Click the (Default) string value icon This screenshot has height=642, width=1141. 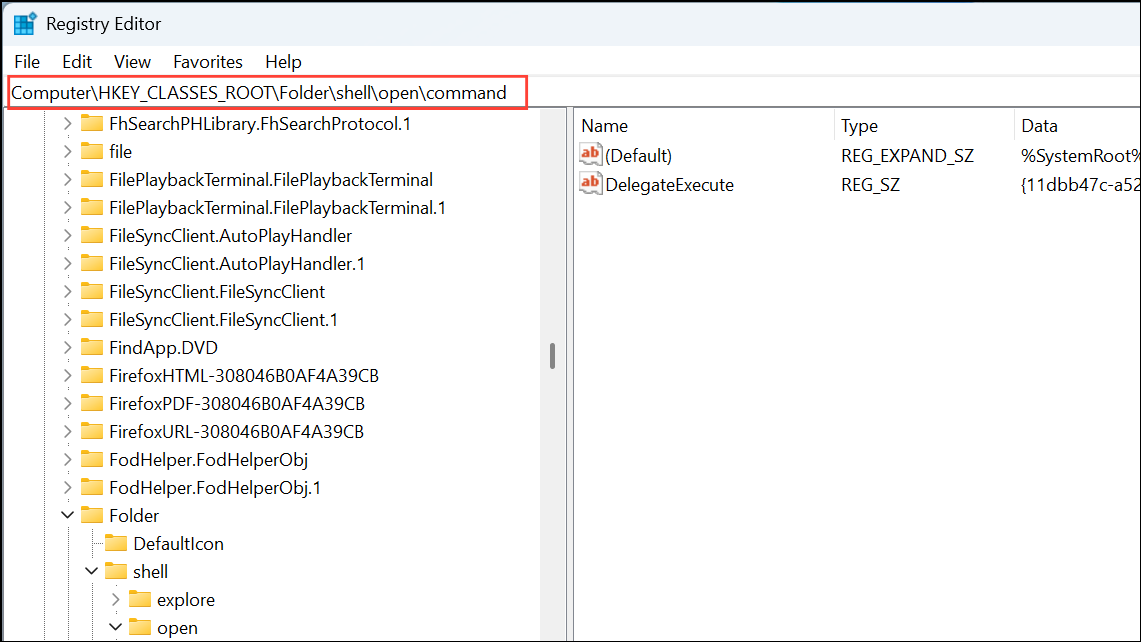pyautogui.click(x=591, y=154)
